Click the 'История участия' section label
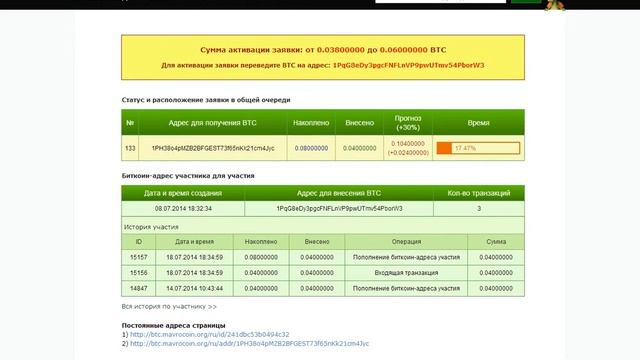This screenshot has height=360, width=640. 151,227
